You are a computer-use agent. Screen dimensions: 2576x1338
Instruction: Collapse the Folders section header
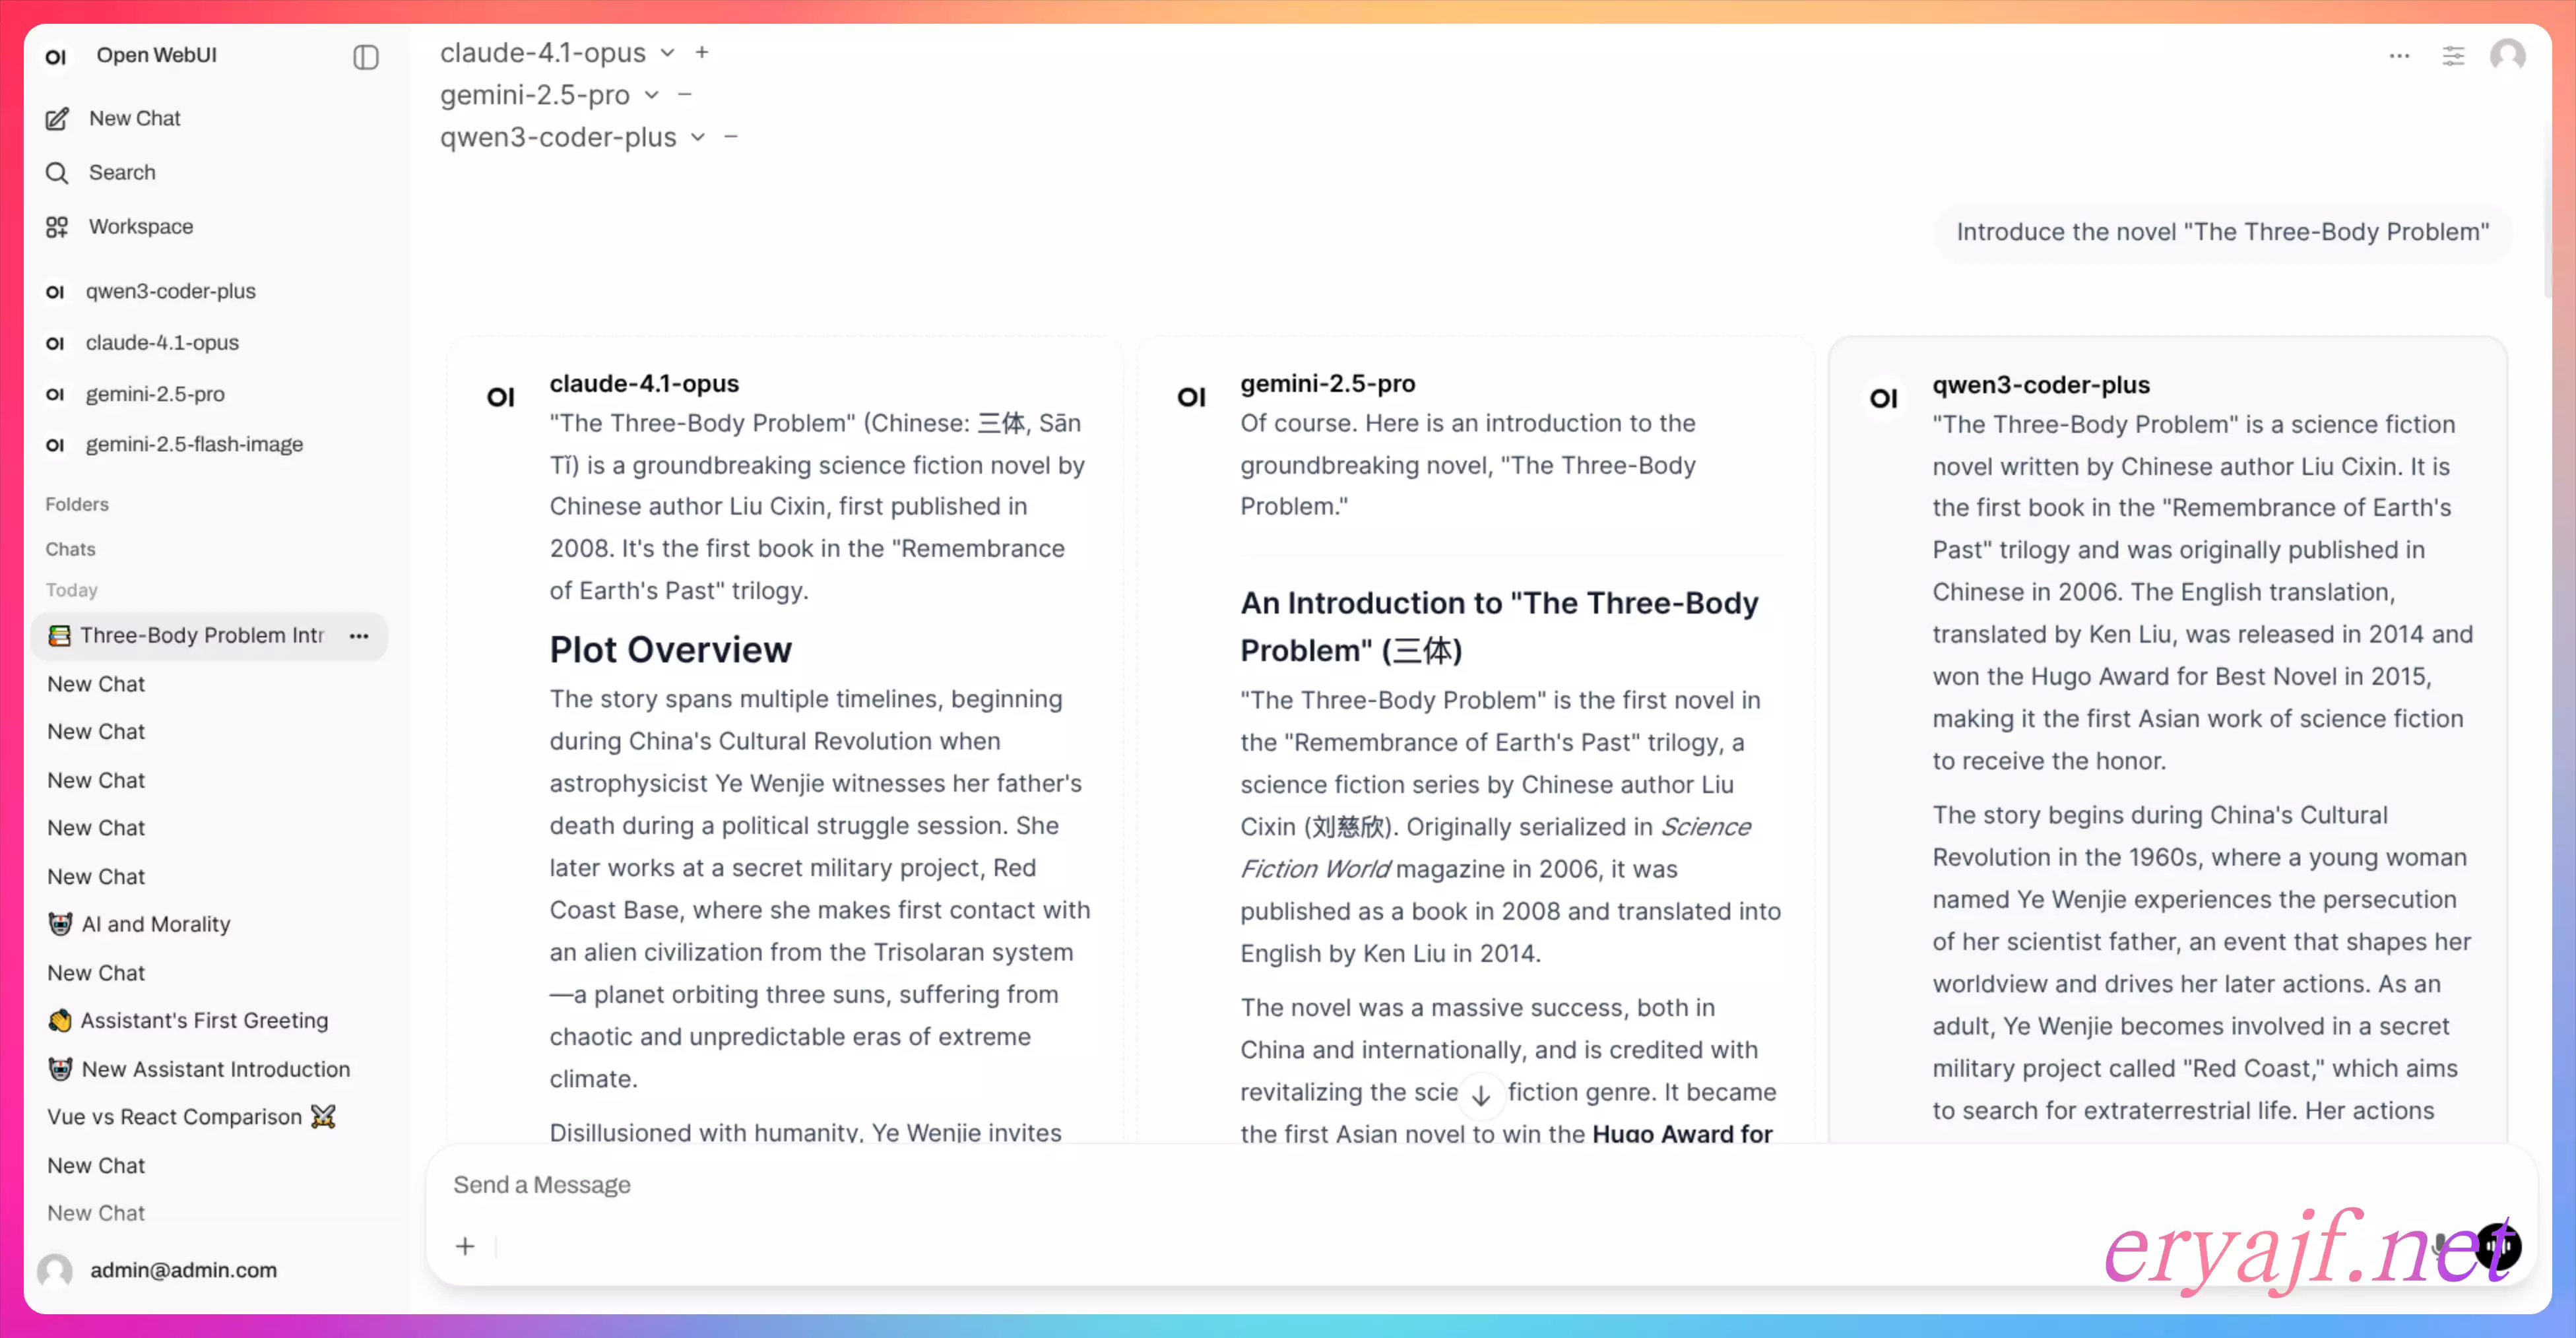[x=77, y=505]
